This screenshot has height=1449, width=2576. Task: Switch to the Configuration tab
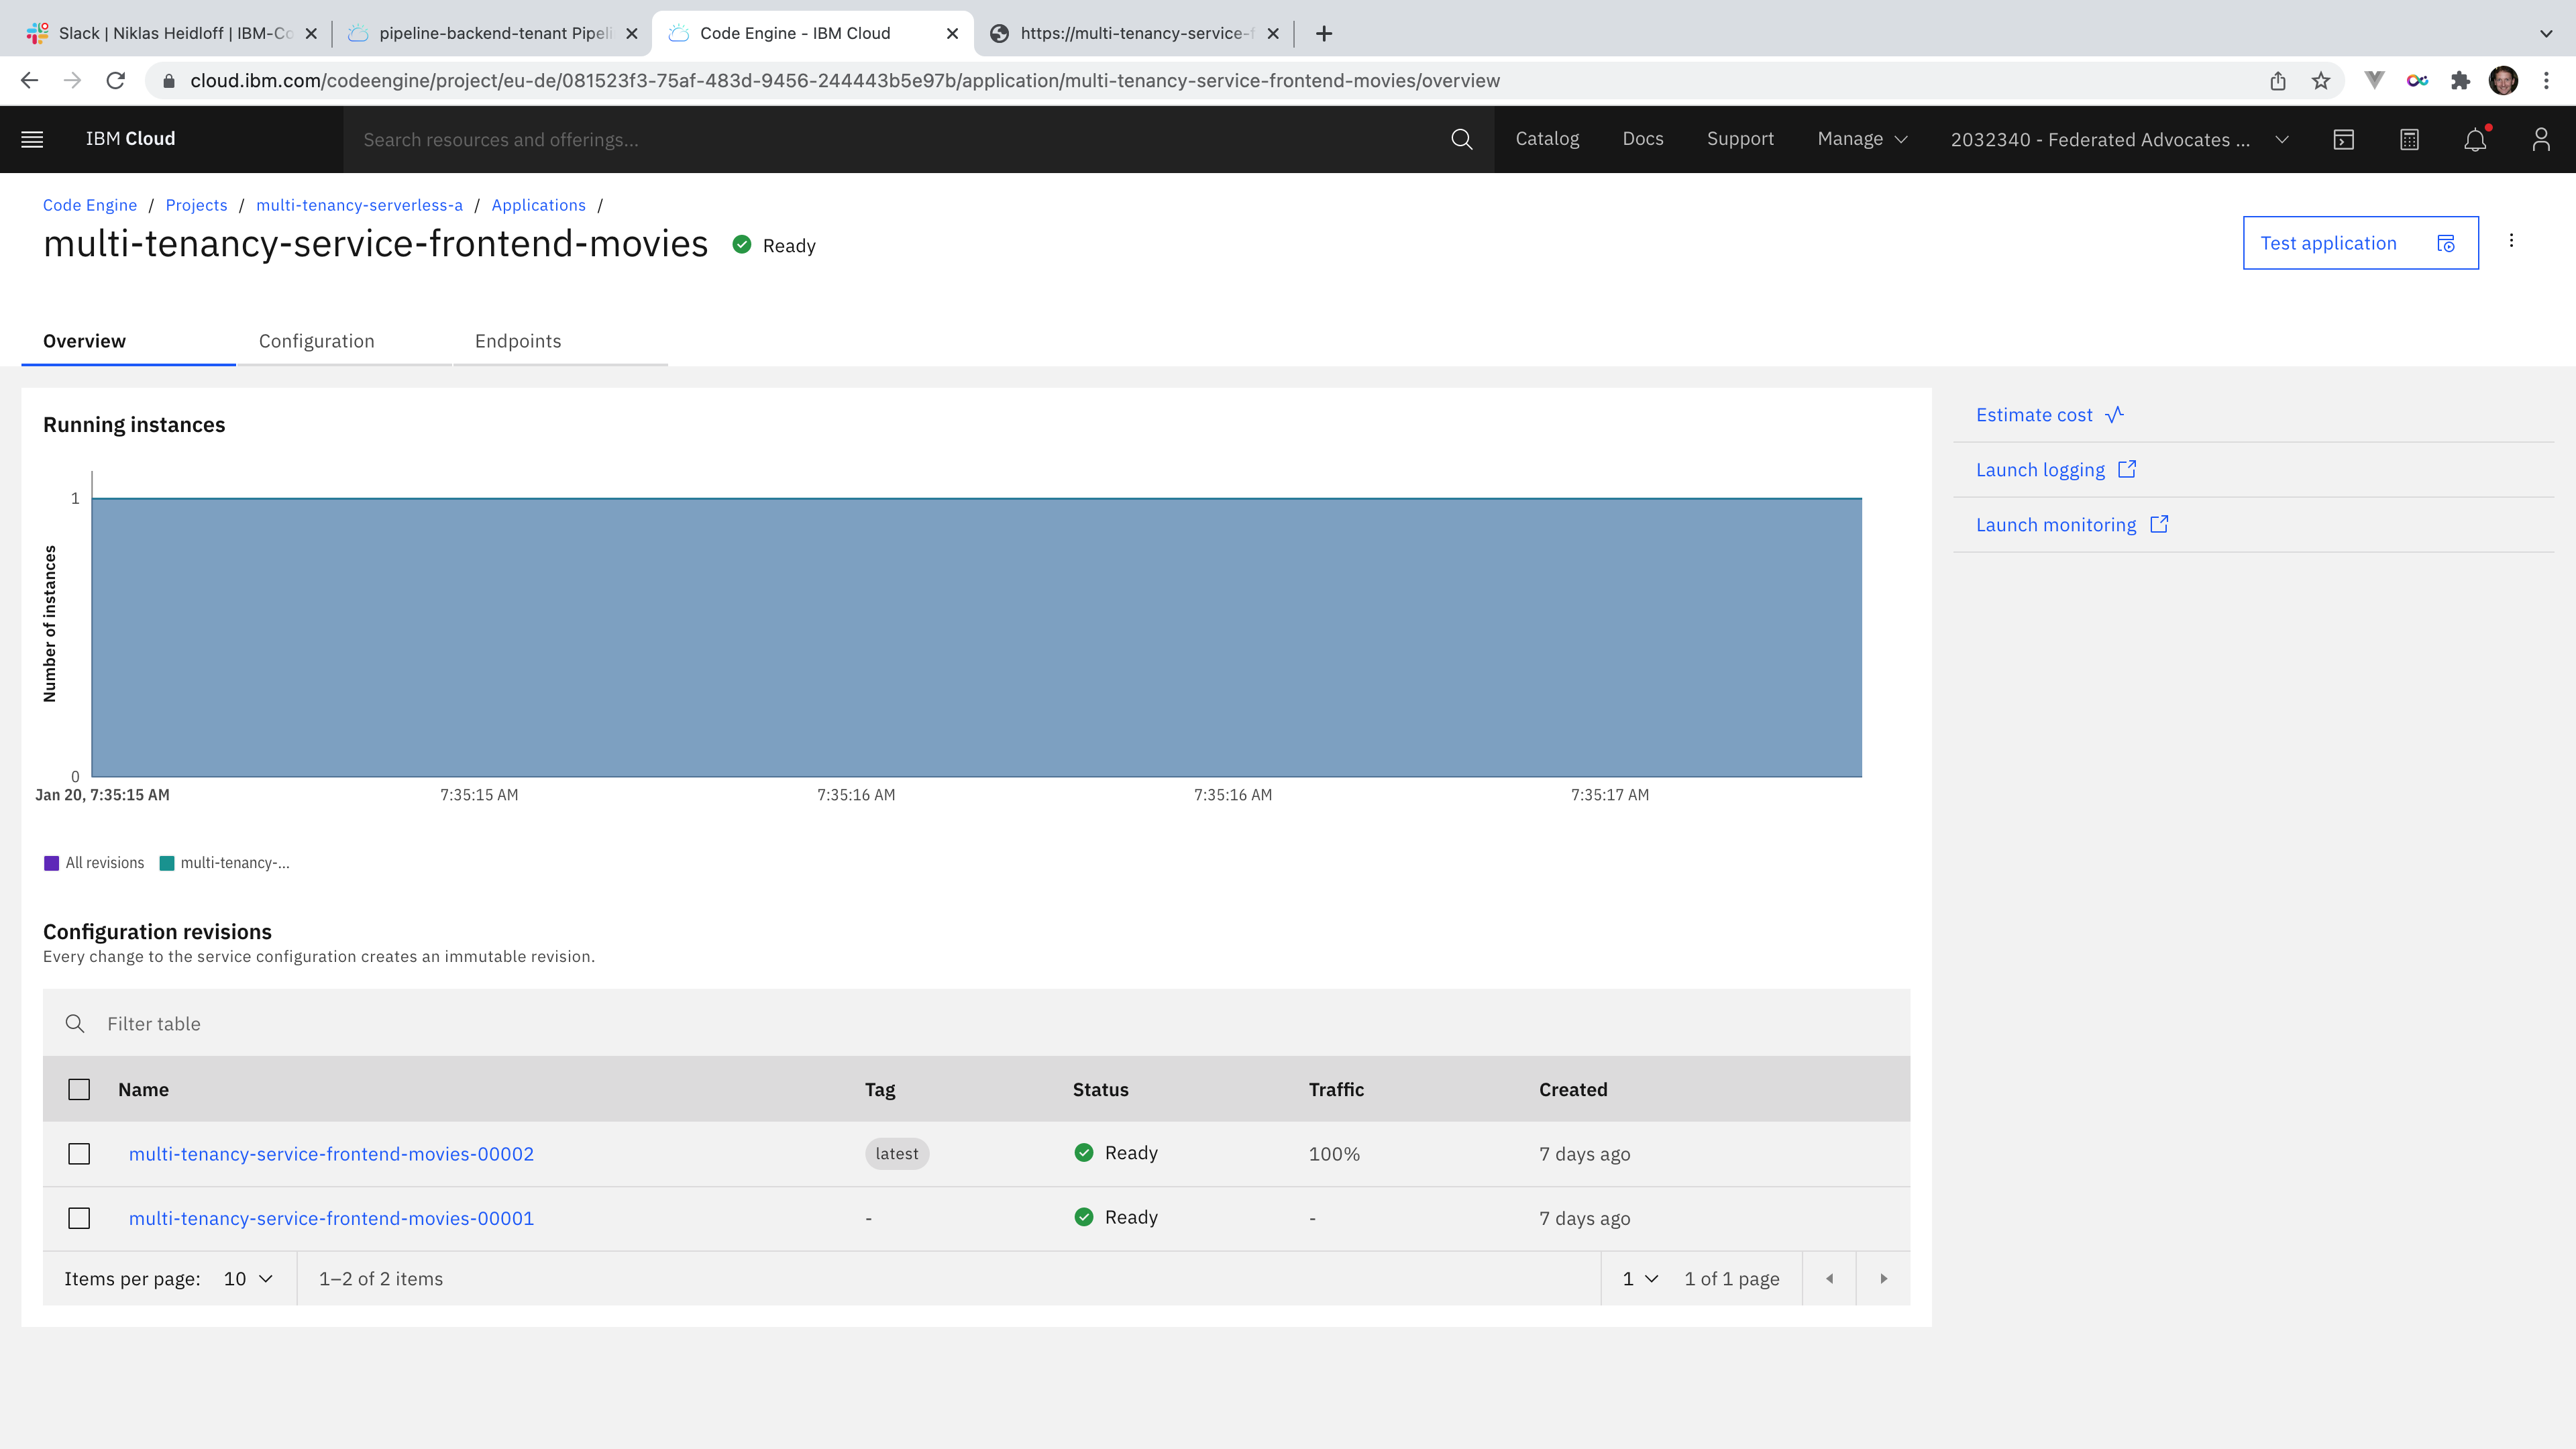tap(316, 341)
